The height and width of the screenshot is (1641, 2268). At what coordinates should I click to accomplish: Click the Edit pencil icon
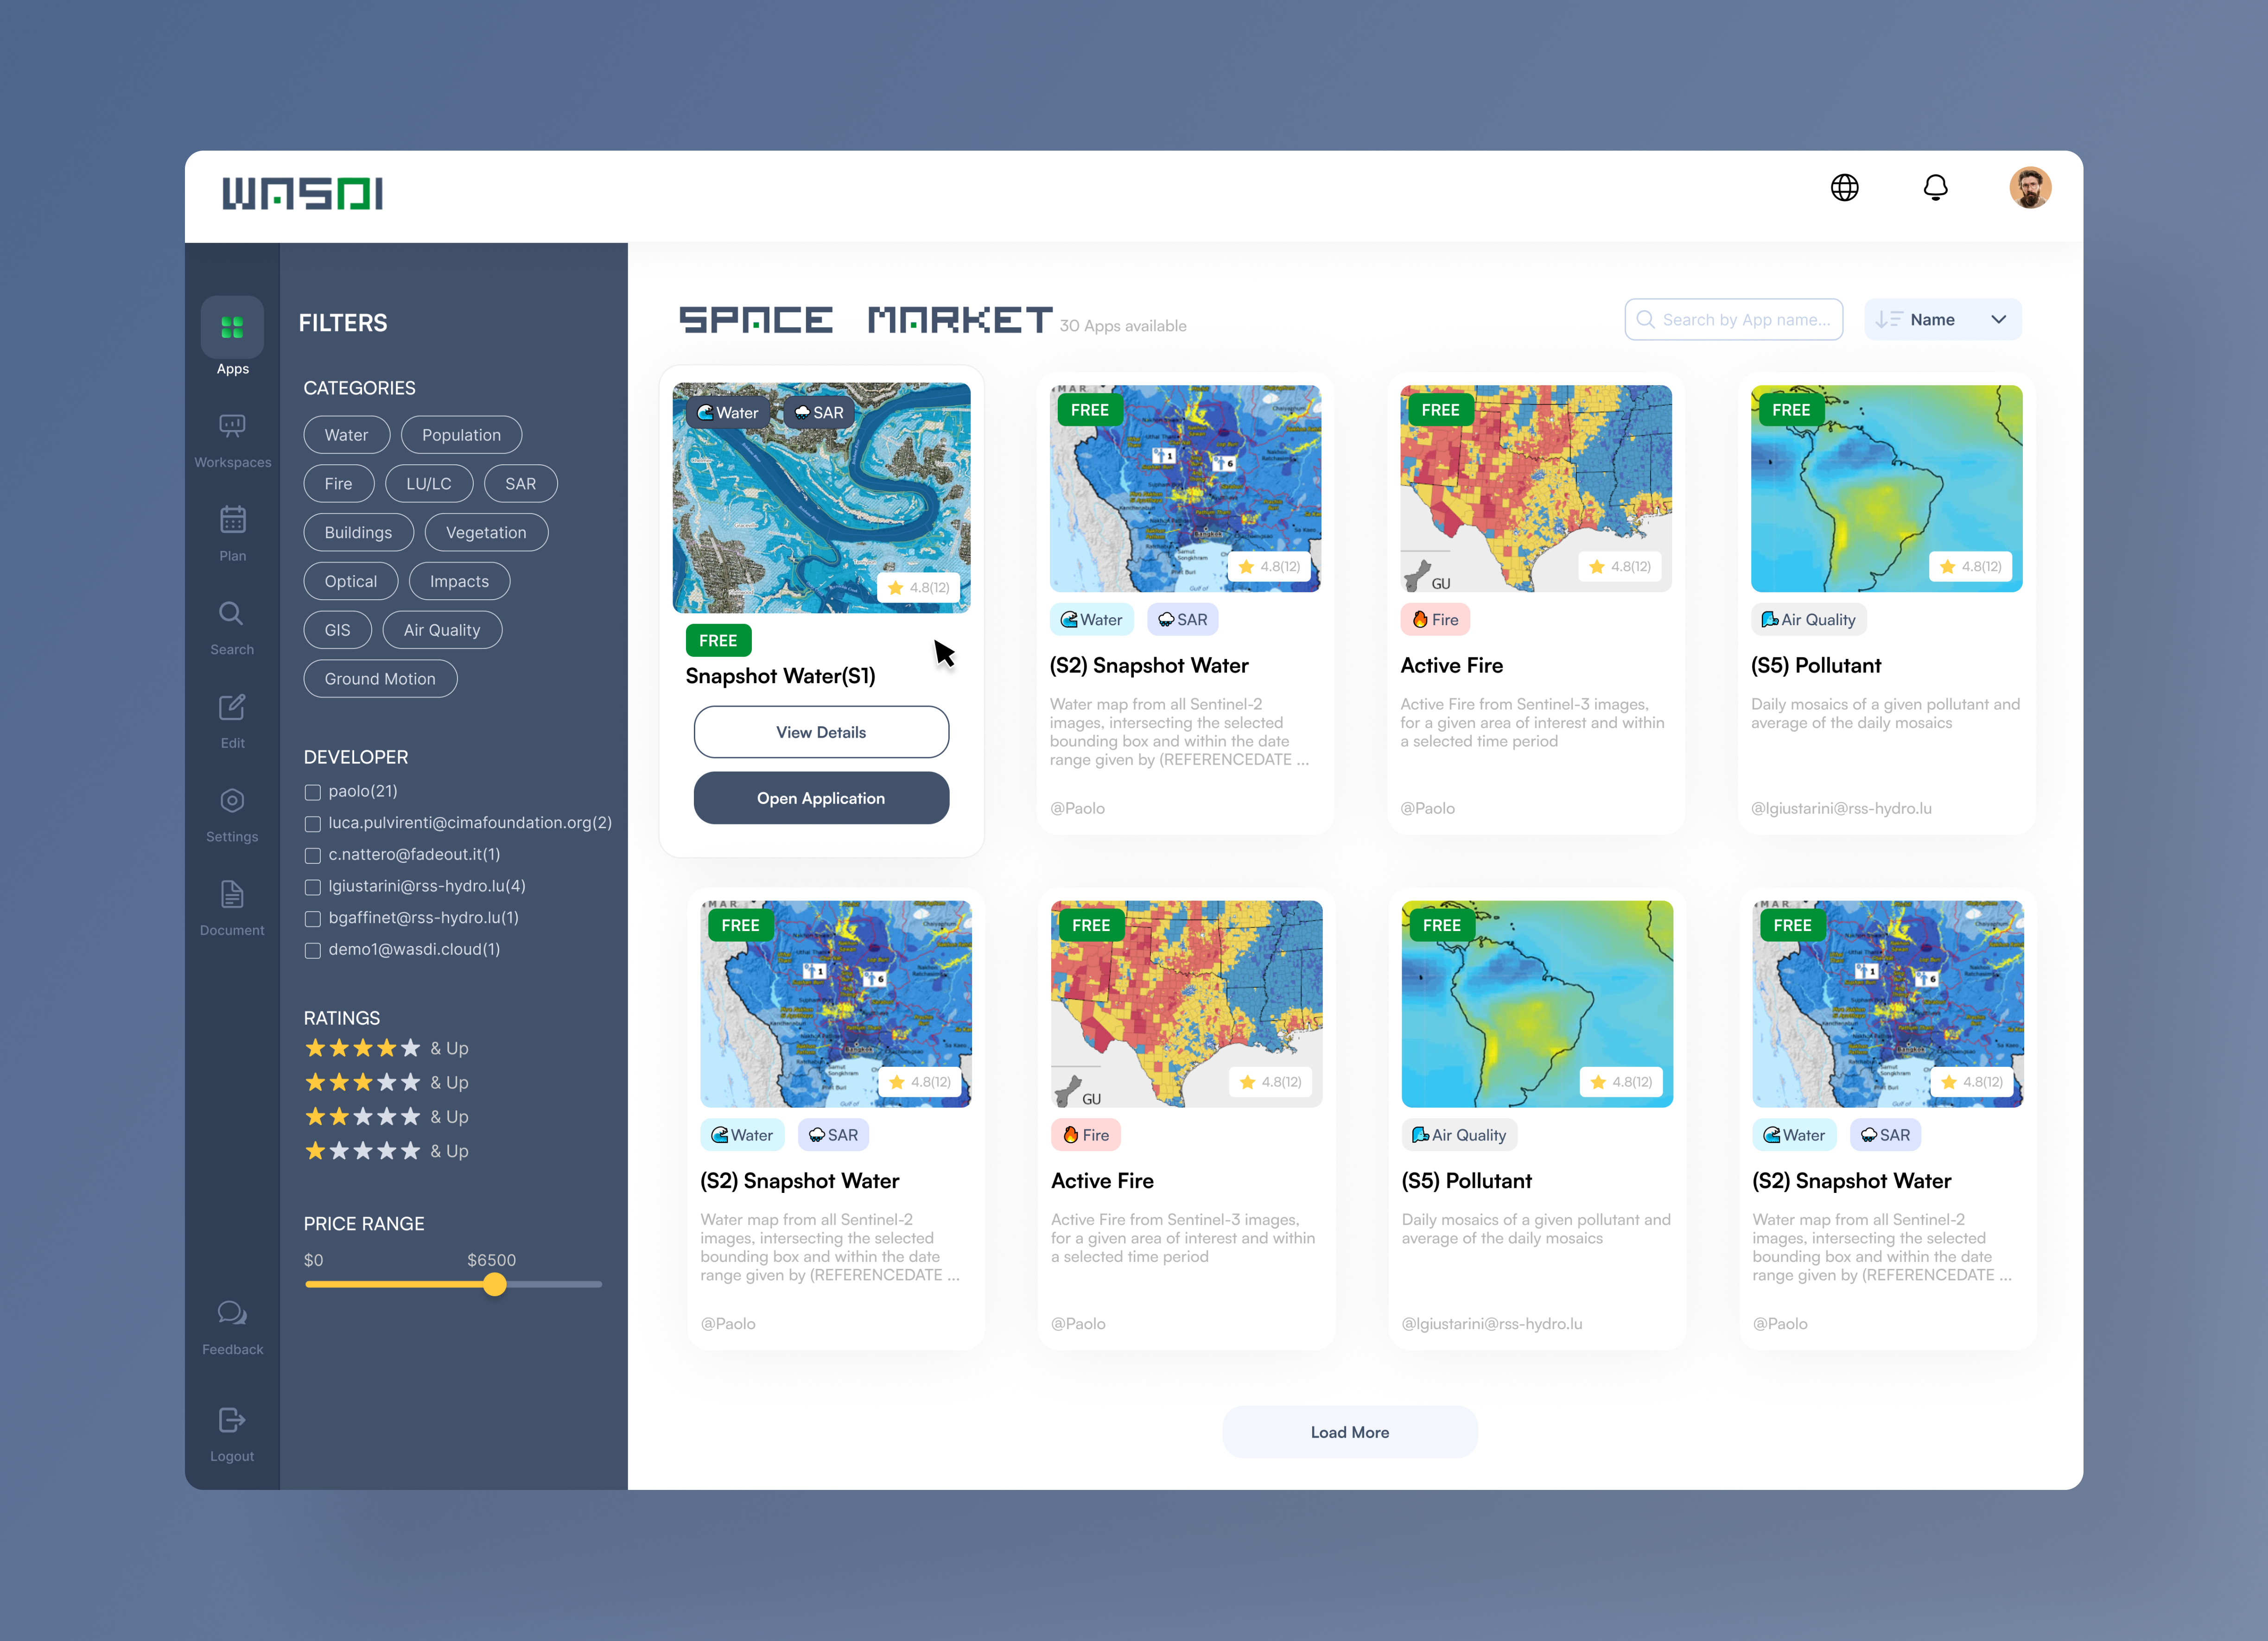click(232, 708)
